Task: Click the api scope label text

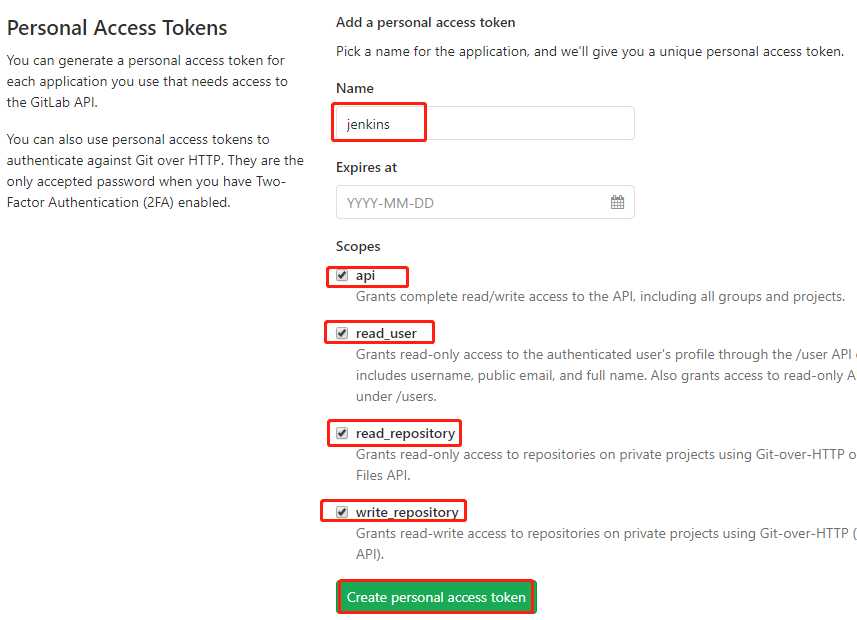Action: pyautogui.click(x=365, y=276)
